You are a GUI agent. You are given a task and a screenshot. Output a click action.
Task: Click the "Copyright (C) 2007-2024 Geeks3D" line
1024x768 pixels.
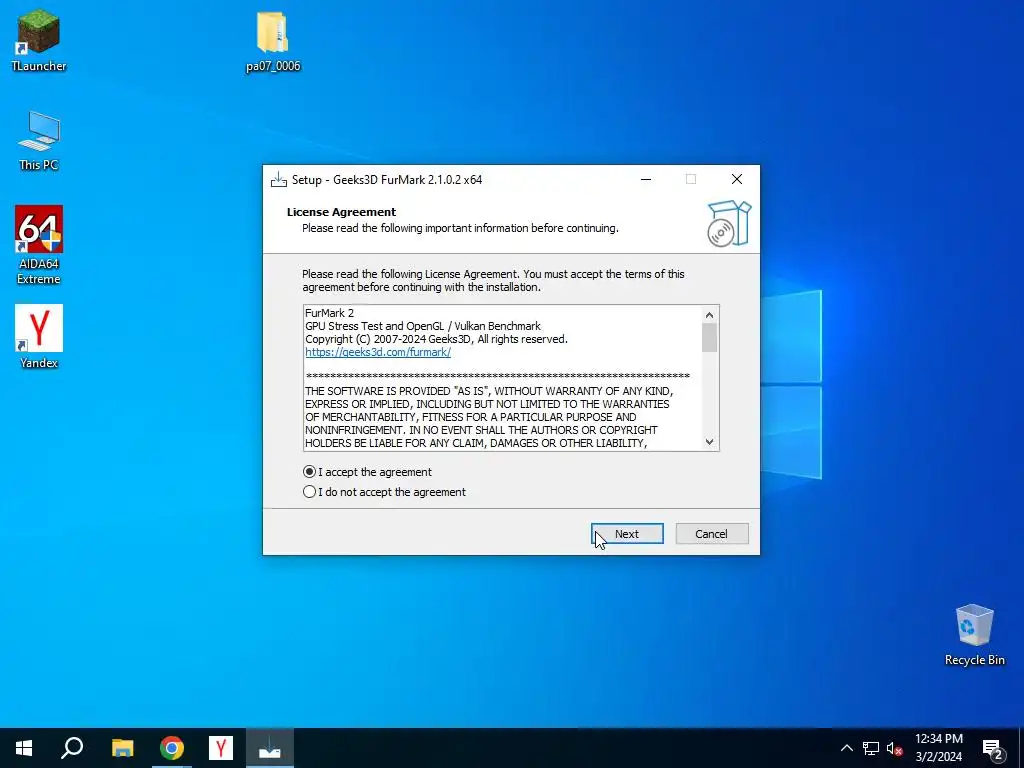click(436, 339)
